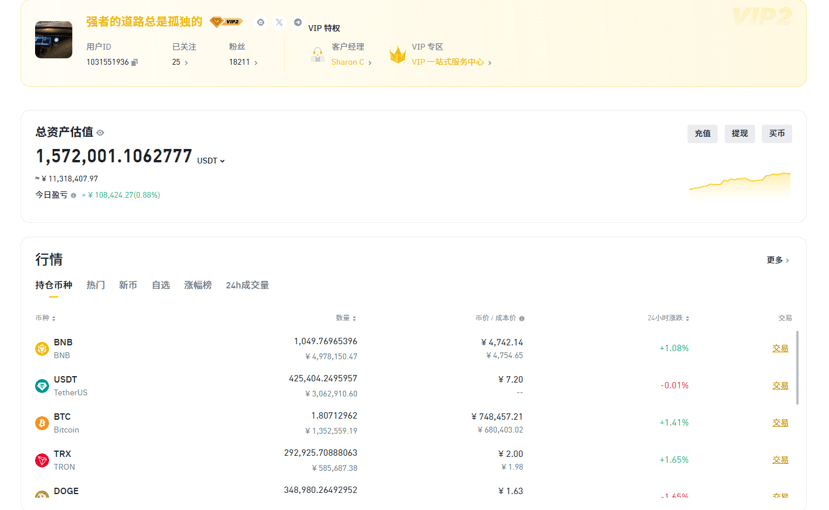Click 交易 in the USDT row
The image size is (829, 510).
pos(780,386)
